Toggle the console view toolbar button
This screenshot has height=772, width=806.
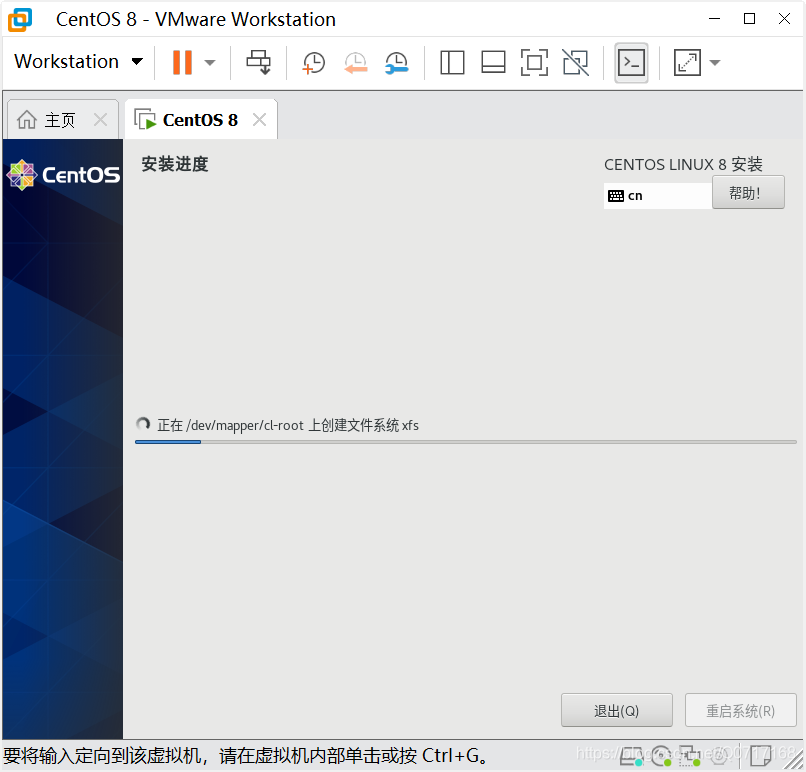pyautogui.click(x=631, y=63)
